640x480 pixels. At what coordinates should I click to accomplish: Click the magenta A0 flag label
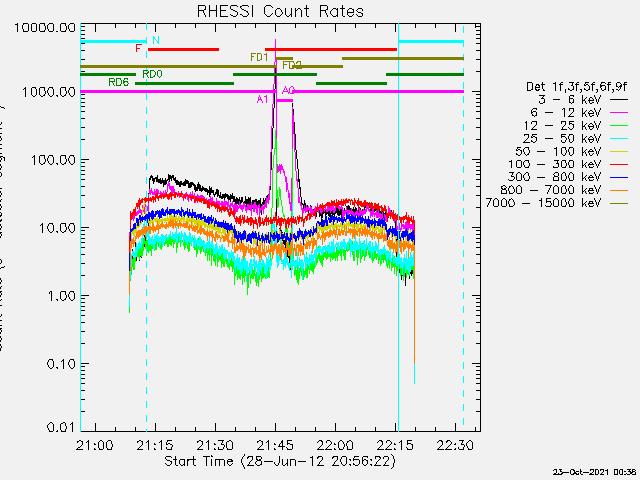(x=288, y=91)
